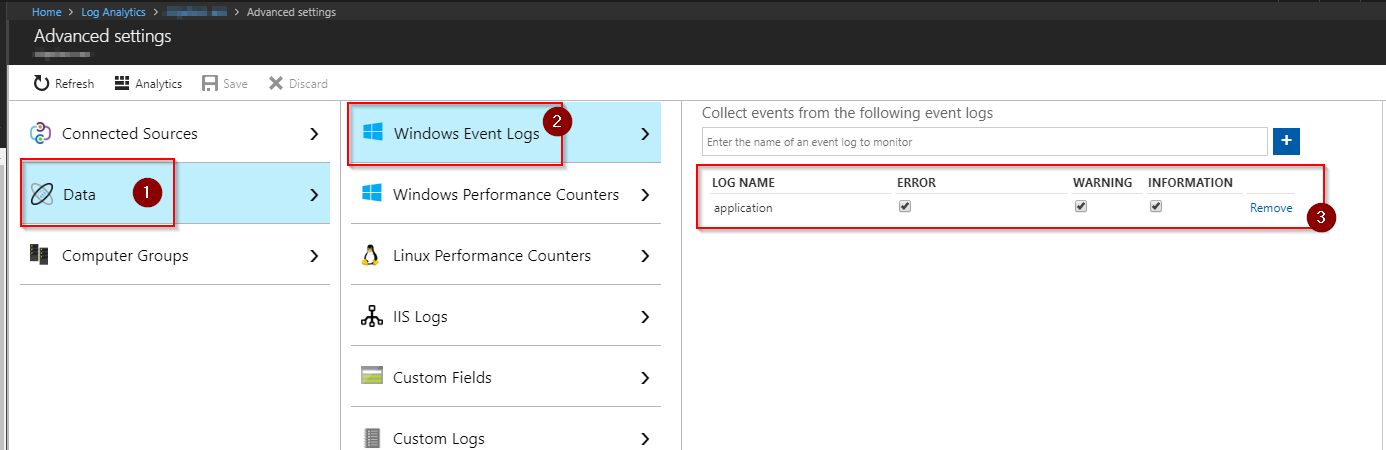Image resolution: width=1386 pixels, height=450 pixels.
Task: Expand the Windows Event Logs chevron
Action: [645, 133]
